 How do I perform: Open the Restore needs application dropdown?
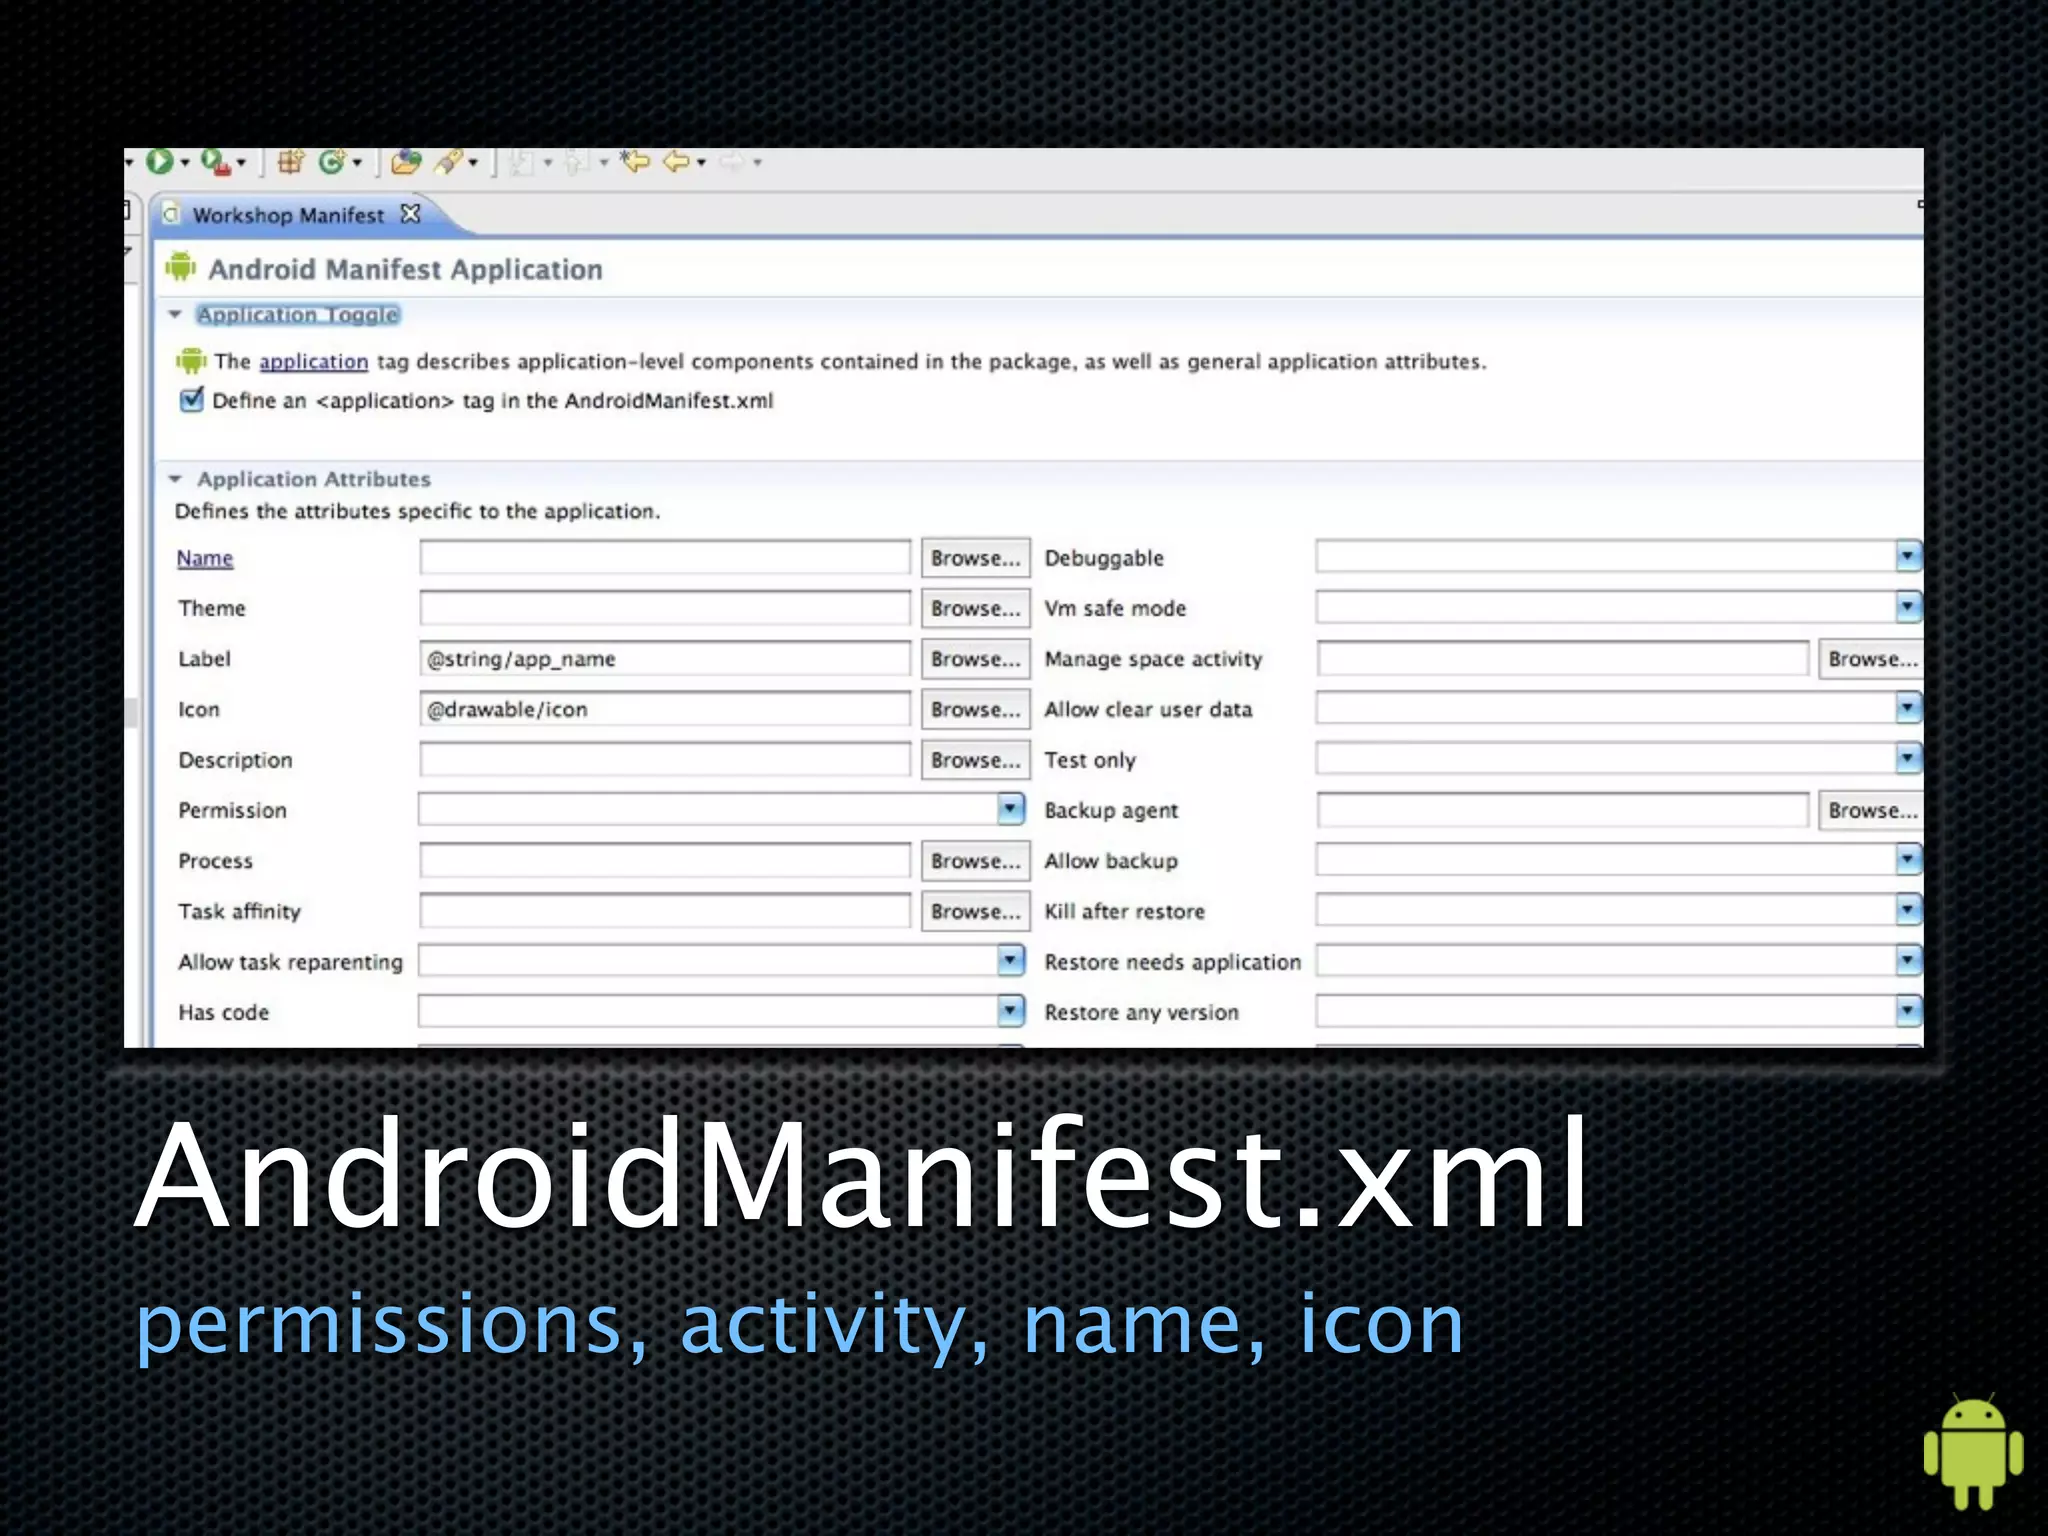pos(1908,960)
